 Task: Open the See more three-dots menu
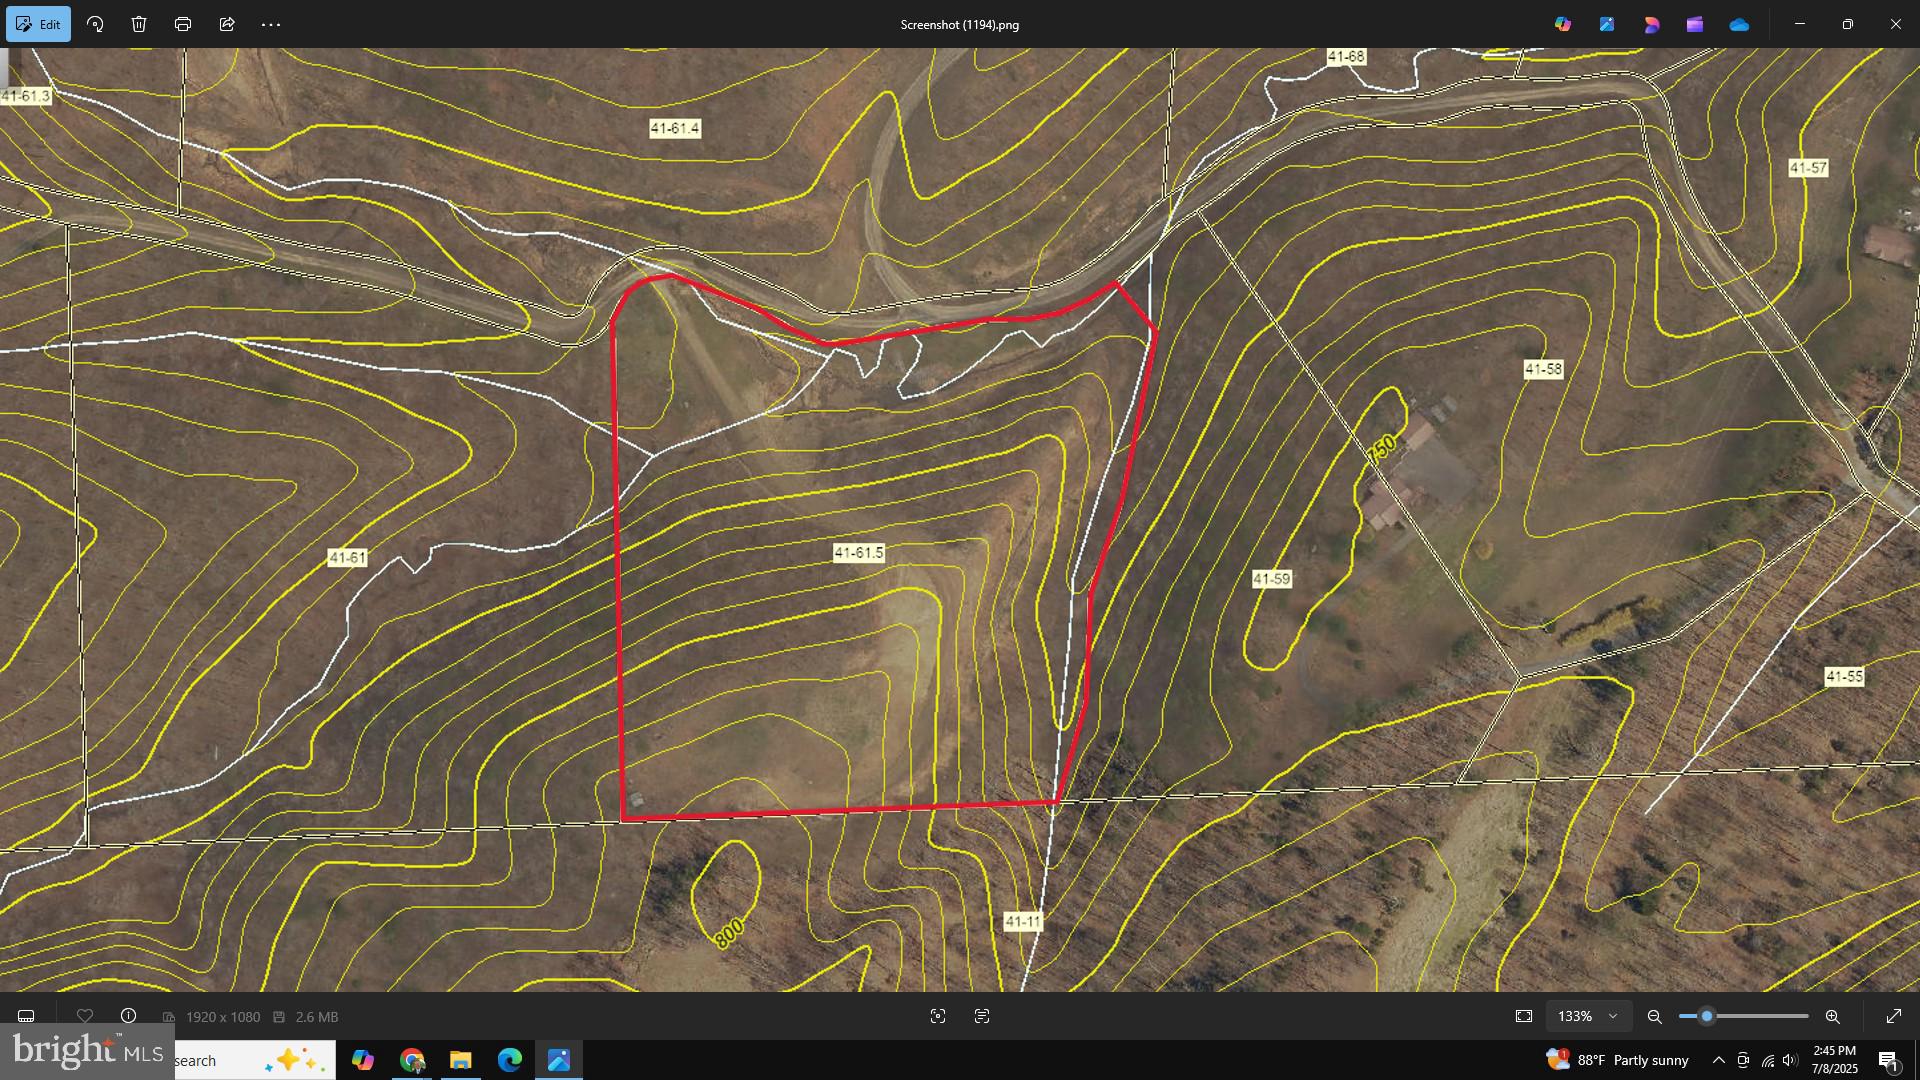pos(271,24)
